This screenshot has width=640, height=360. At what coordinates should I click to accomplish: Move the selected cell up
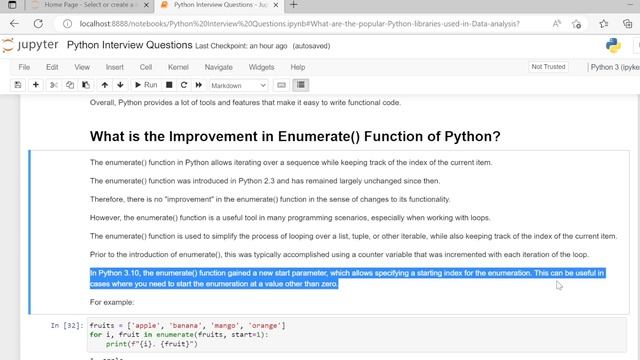(104, 85)
